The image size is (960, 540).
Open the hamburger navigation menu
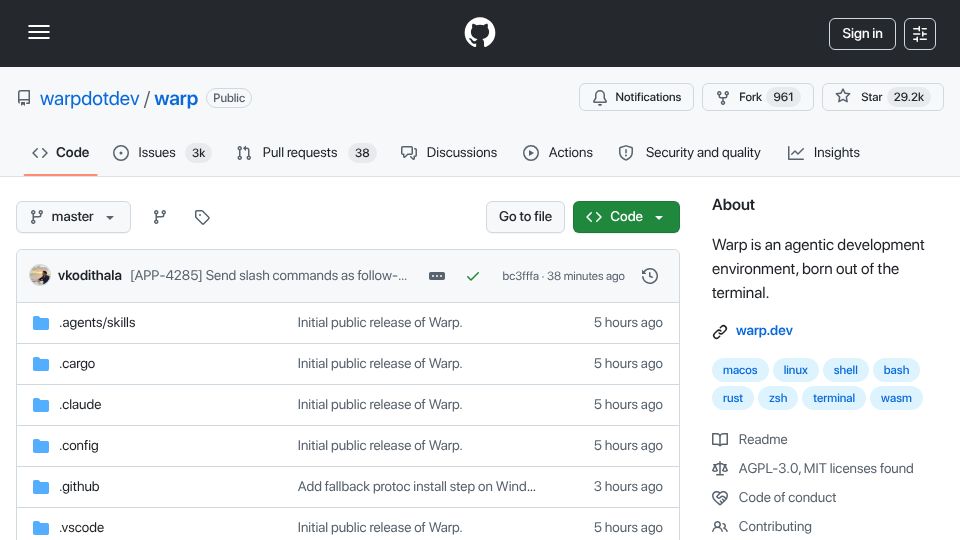(x=39, y=32)
